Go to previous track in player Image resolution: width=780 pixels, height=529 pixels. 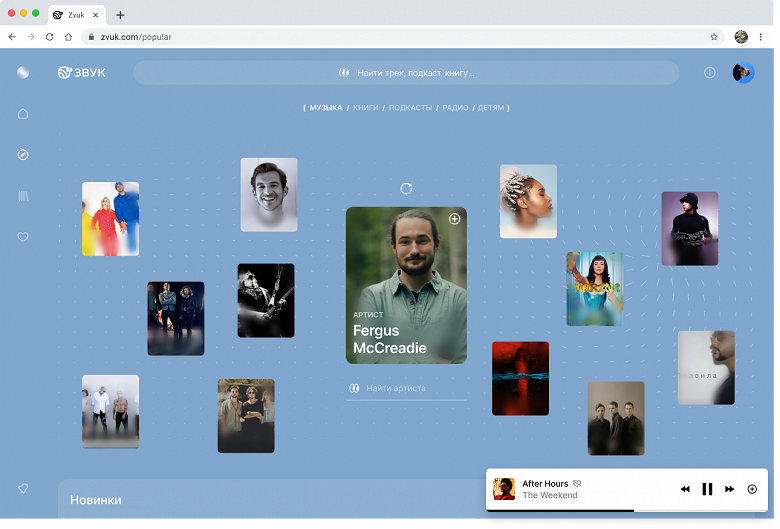[x=685, y=489]
